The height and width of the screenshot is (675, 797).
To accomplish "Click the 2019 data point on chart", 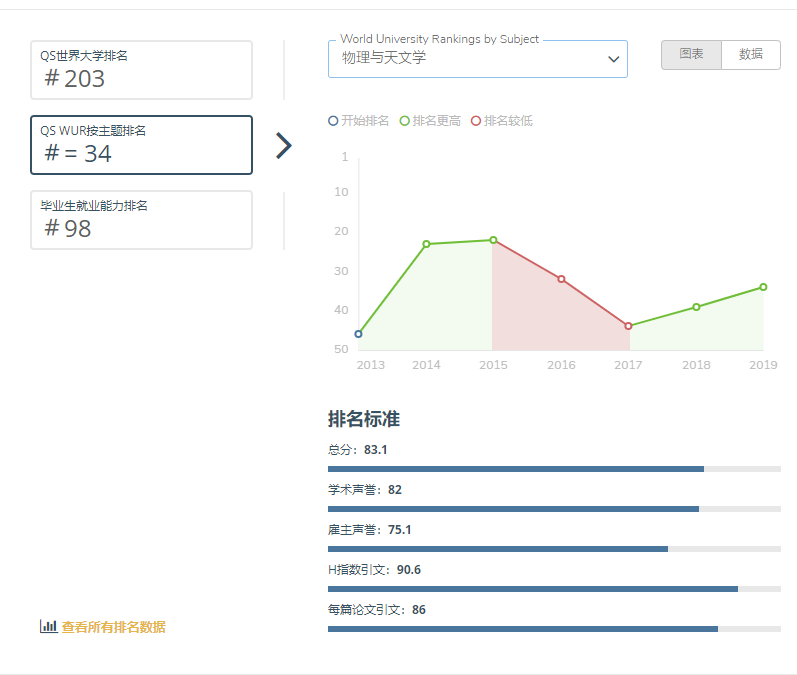I will [x=763, y=287].
